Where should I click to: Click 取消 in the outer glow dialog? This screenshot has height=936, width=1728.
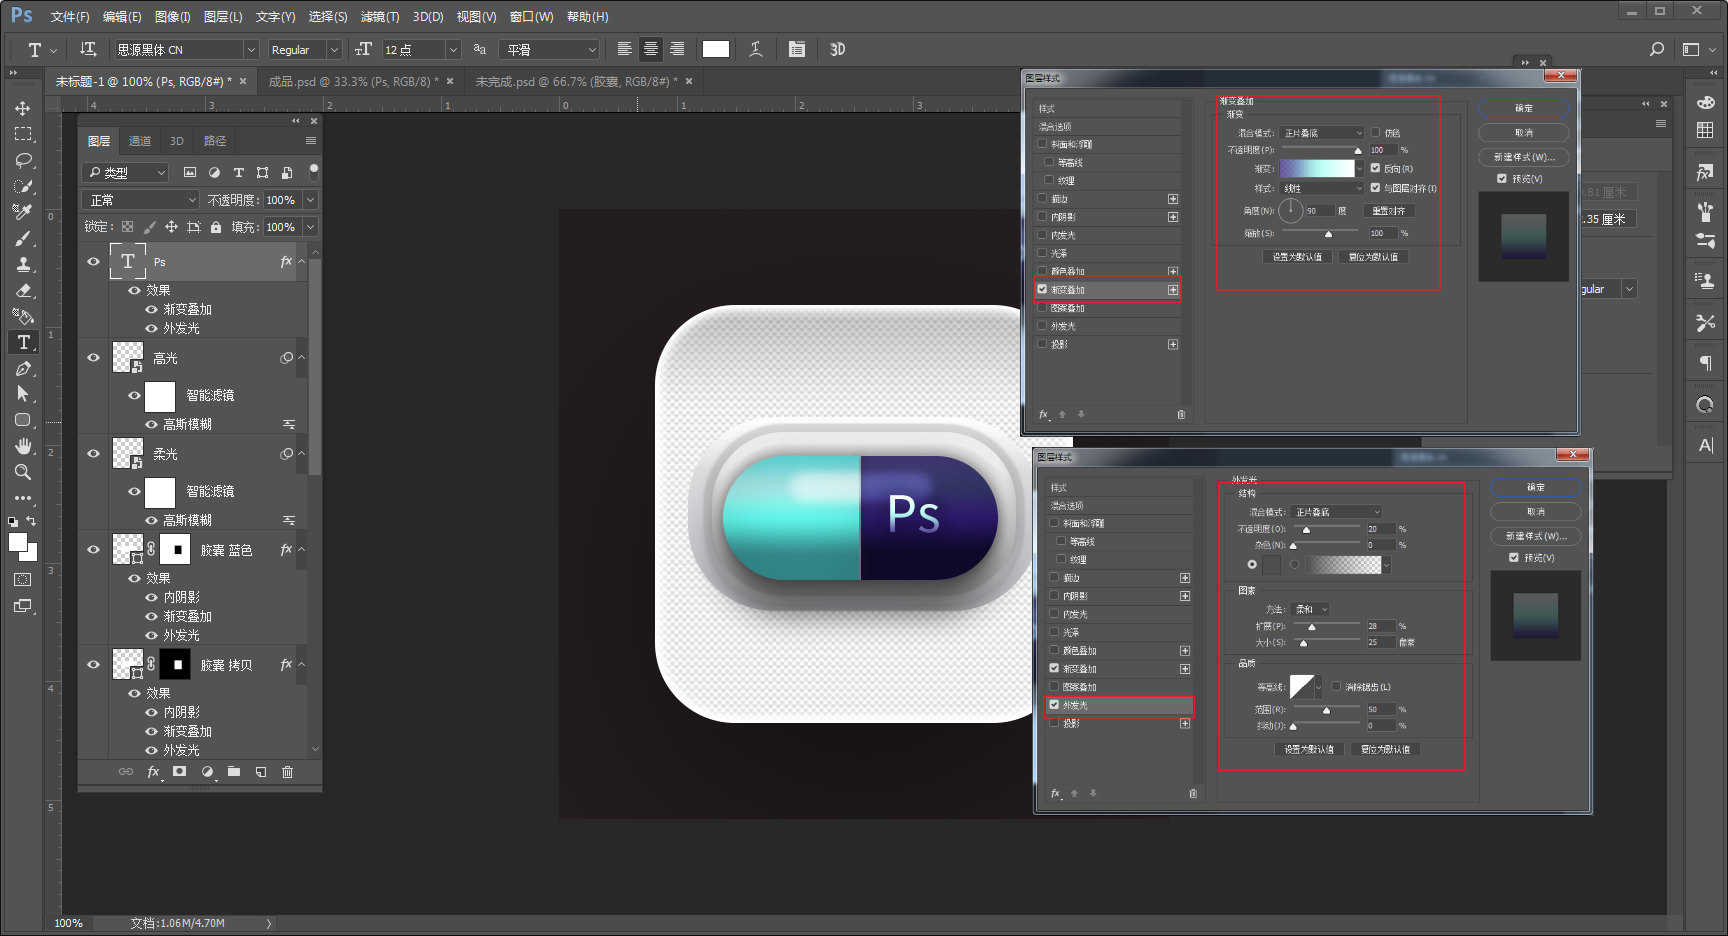click(1536, 512)
